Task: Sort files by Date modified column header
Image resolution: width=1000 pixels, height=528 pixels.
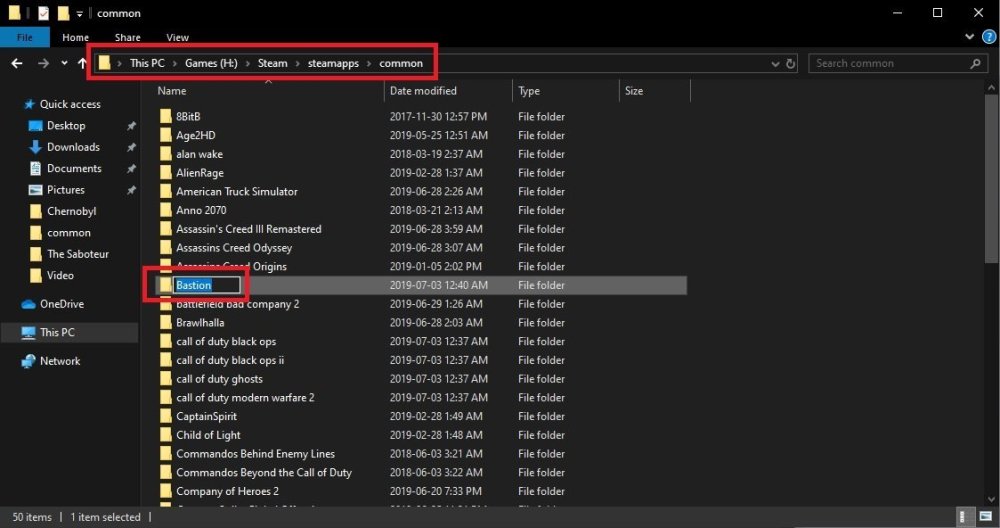Action: (423, 91)
